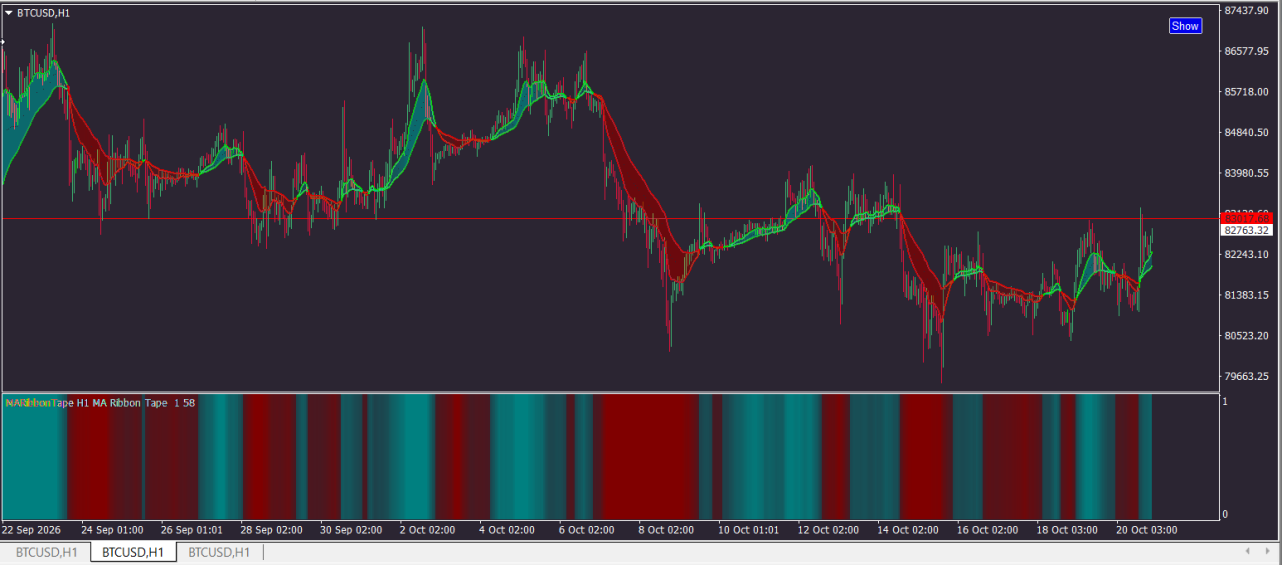
Task: Select the active middle BTCUSD,H1 tab
Action: click(133, 552)
